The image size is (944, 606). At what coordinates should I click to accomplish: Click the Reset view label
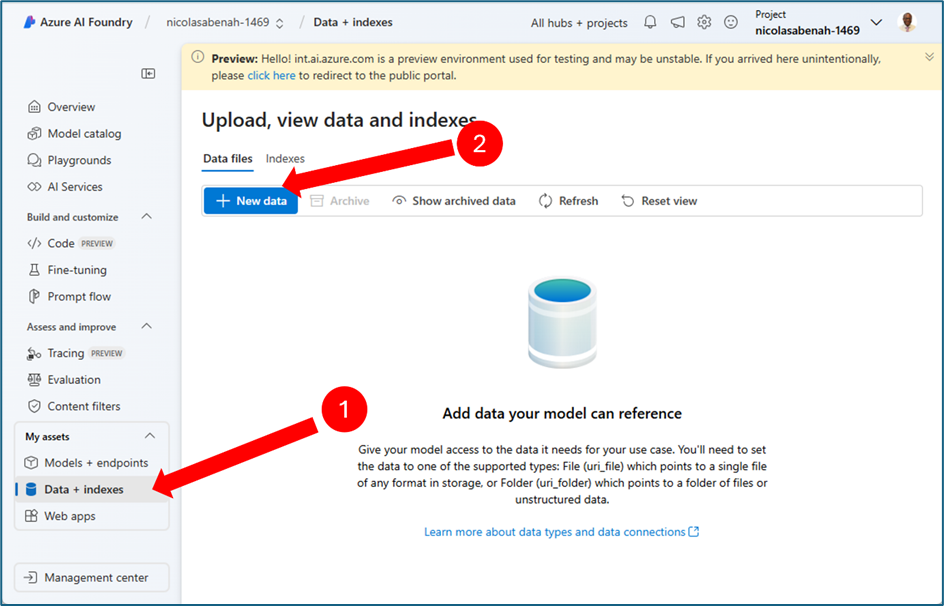(x=669, y=201)
